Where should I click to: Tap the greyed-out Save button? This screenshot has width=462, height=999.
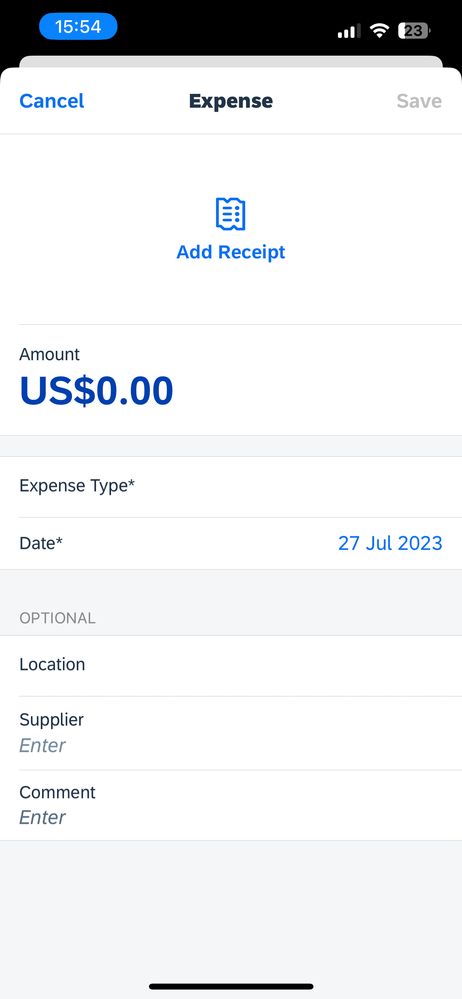tap(419, 101)
